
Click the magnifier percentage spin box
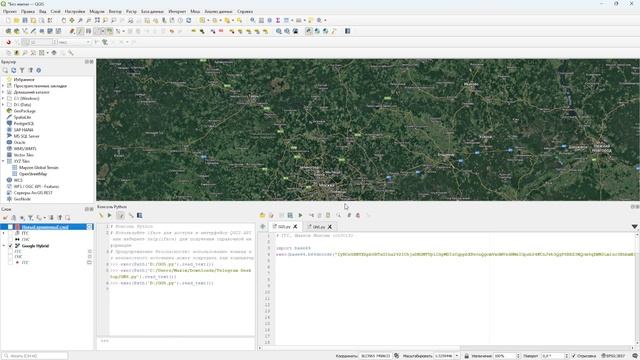click(507, 356)
